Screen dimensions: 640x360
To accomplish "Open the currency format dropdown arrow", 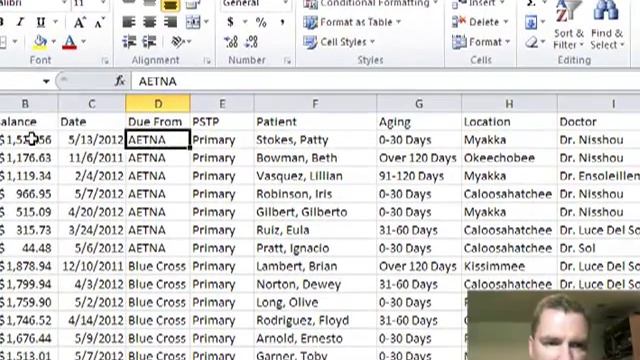I will [x=245, y=22].
